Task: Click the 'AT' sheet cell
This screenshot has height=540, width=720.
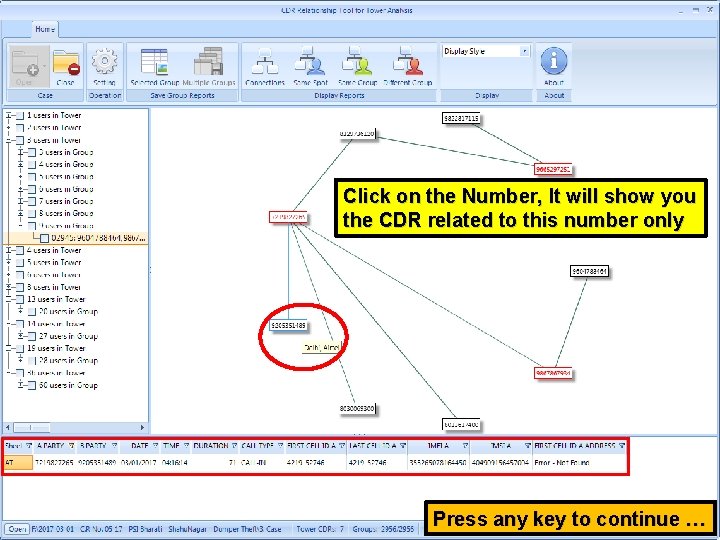Action: (x=18, y=463)
